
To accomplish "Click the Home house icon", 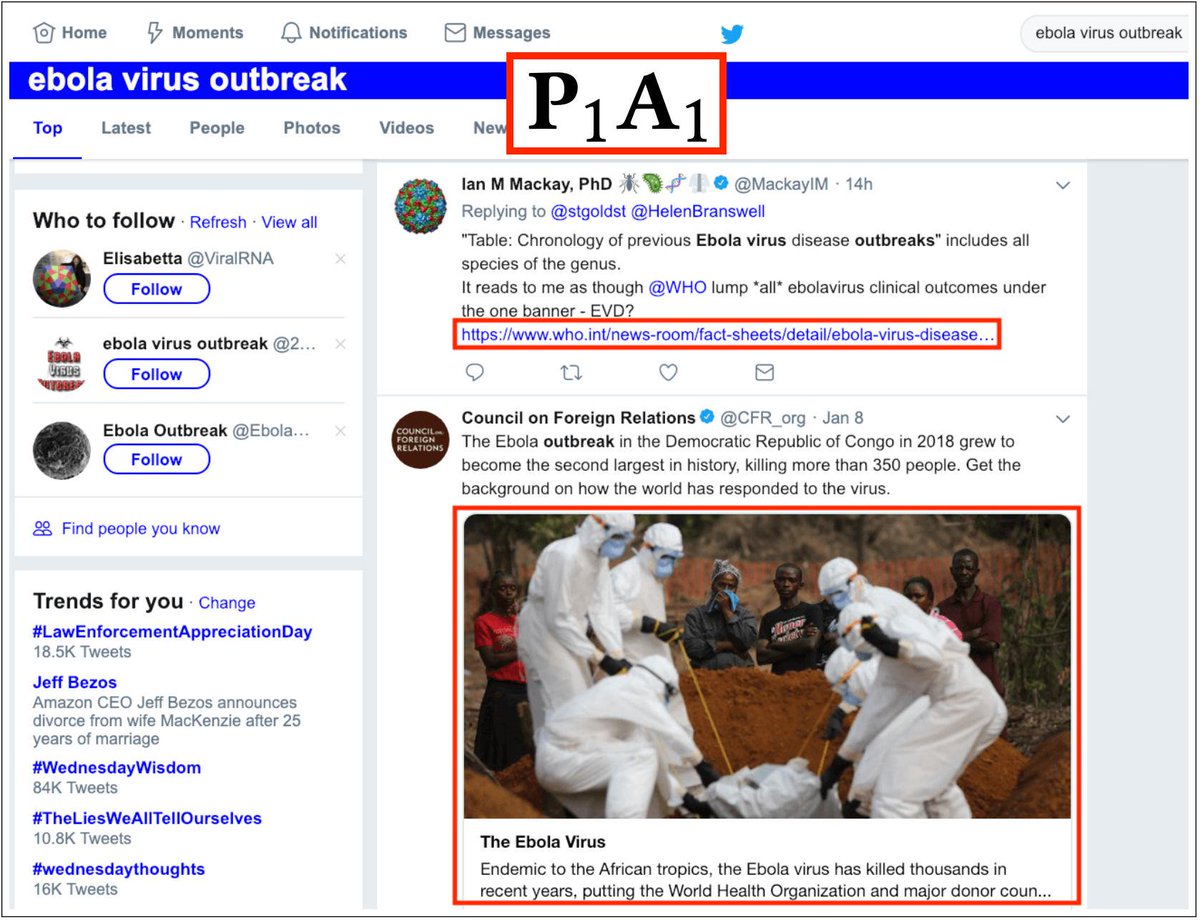I will coord(43,33).
